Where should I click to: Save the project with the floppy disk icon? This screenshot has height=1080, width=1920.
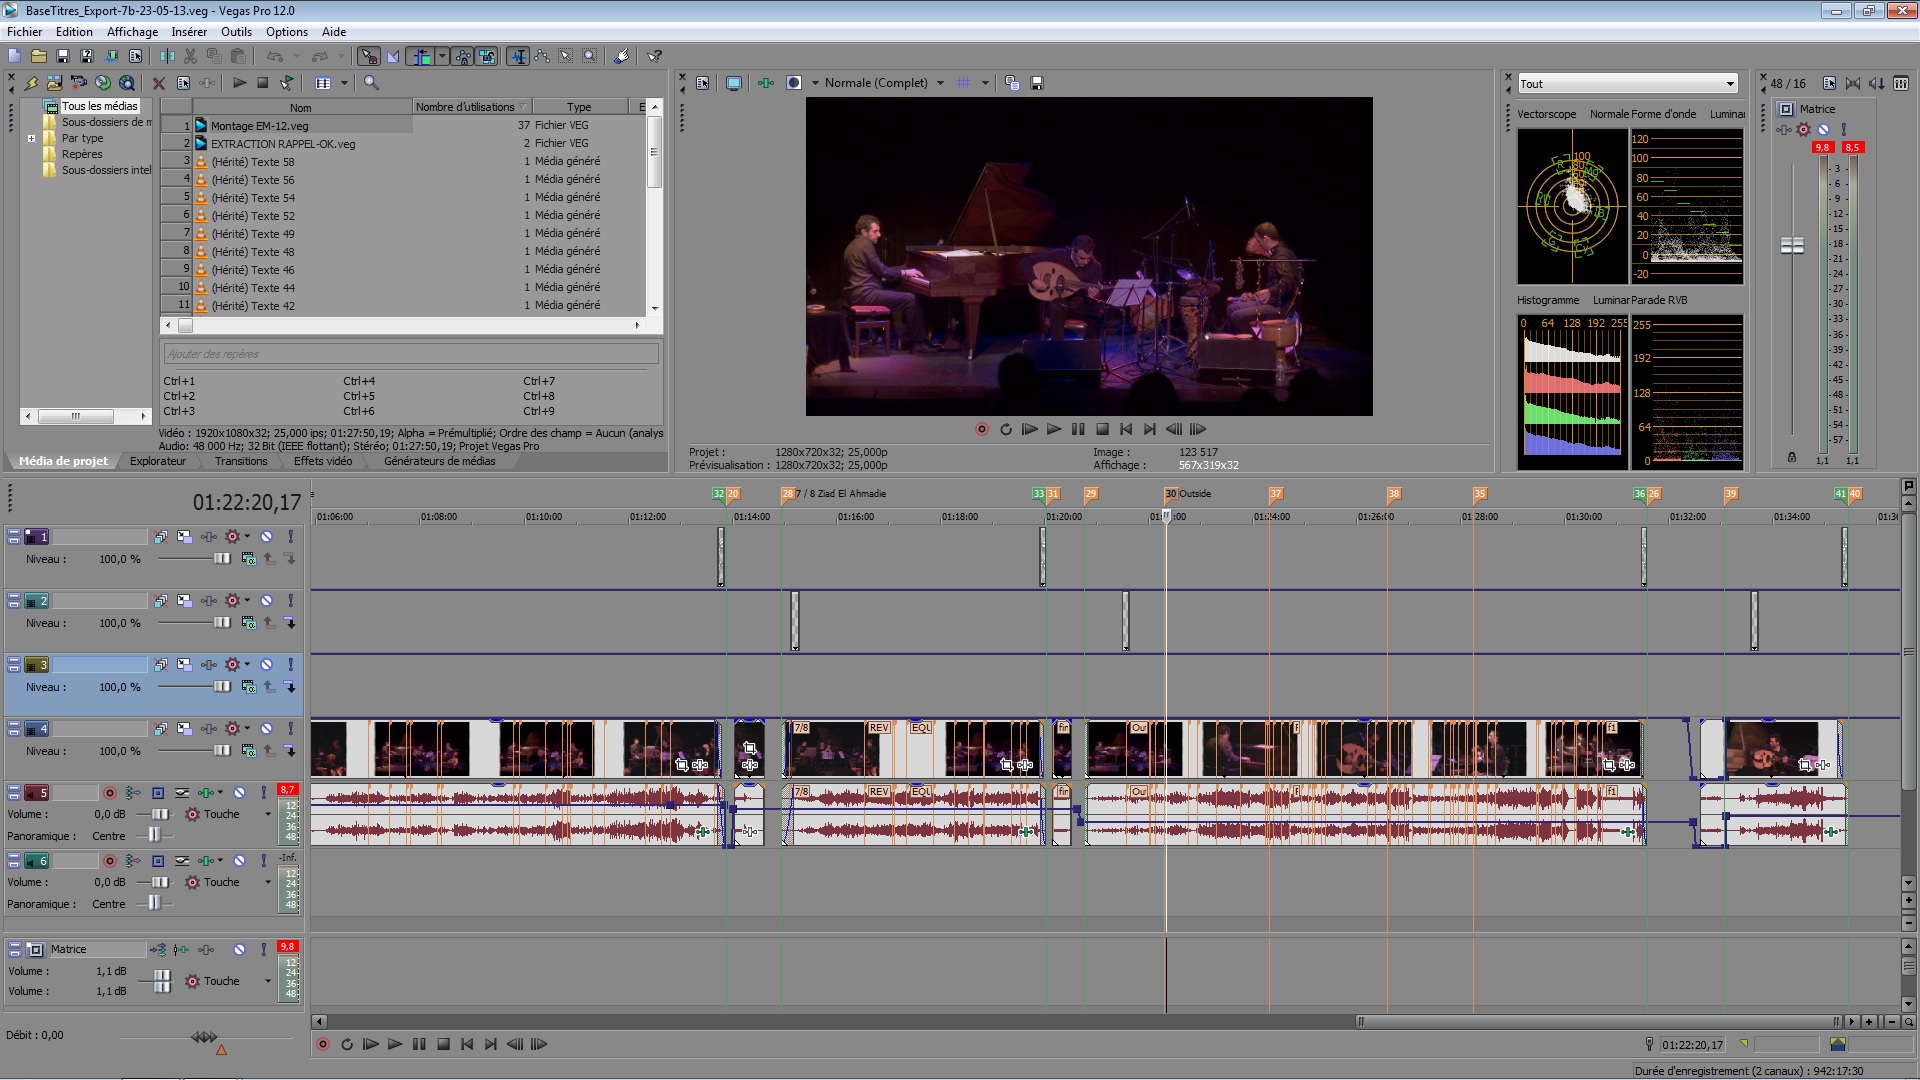tap(63, 56)
